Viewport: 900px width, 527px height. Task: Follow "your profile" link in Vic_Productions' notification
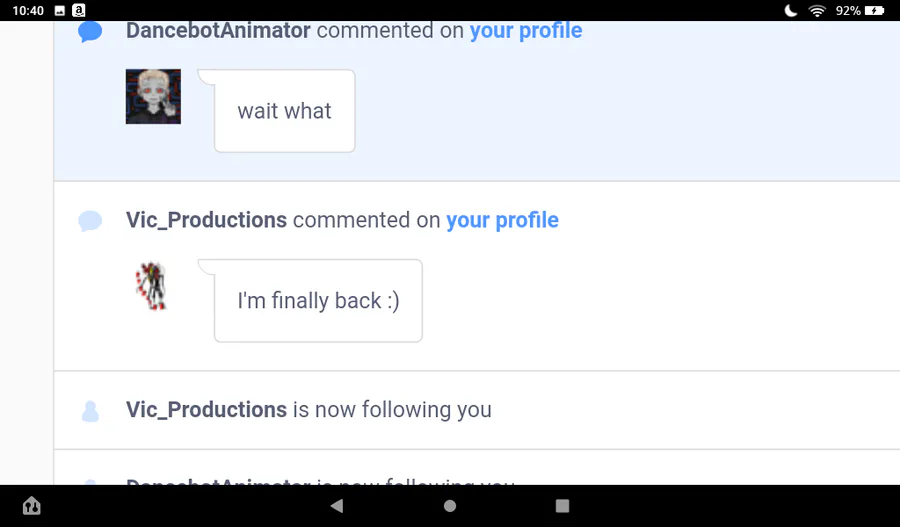502,220
